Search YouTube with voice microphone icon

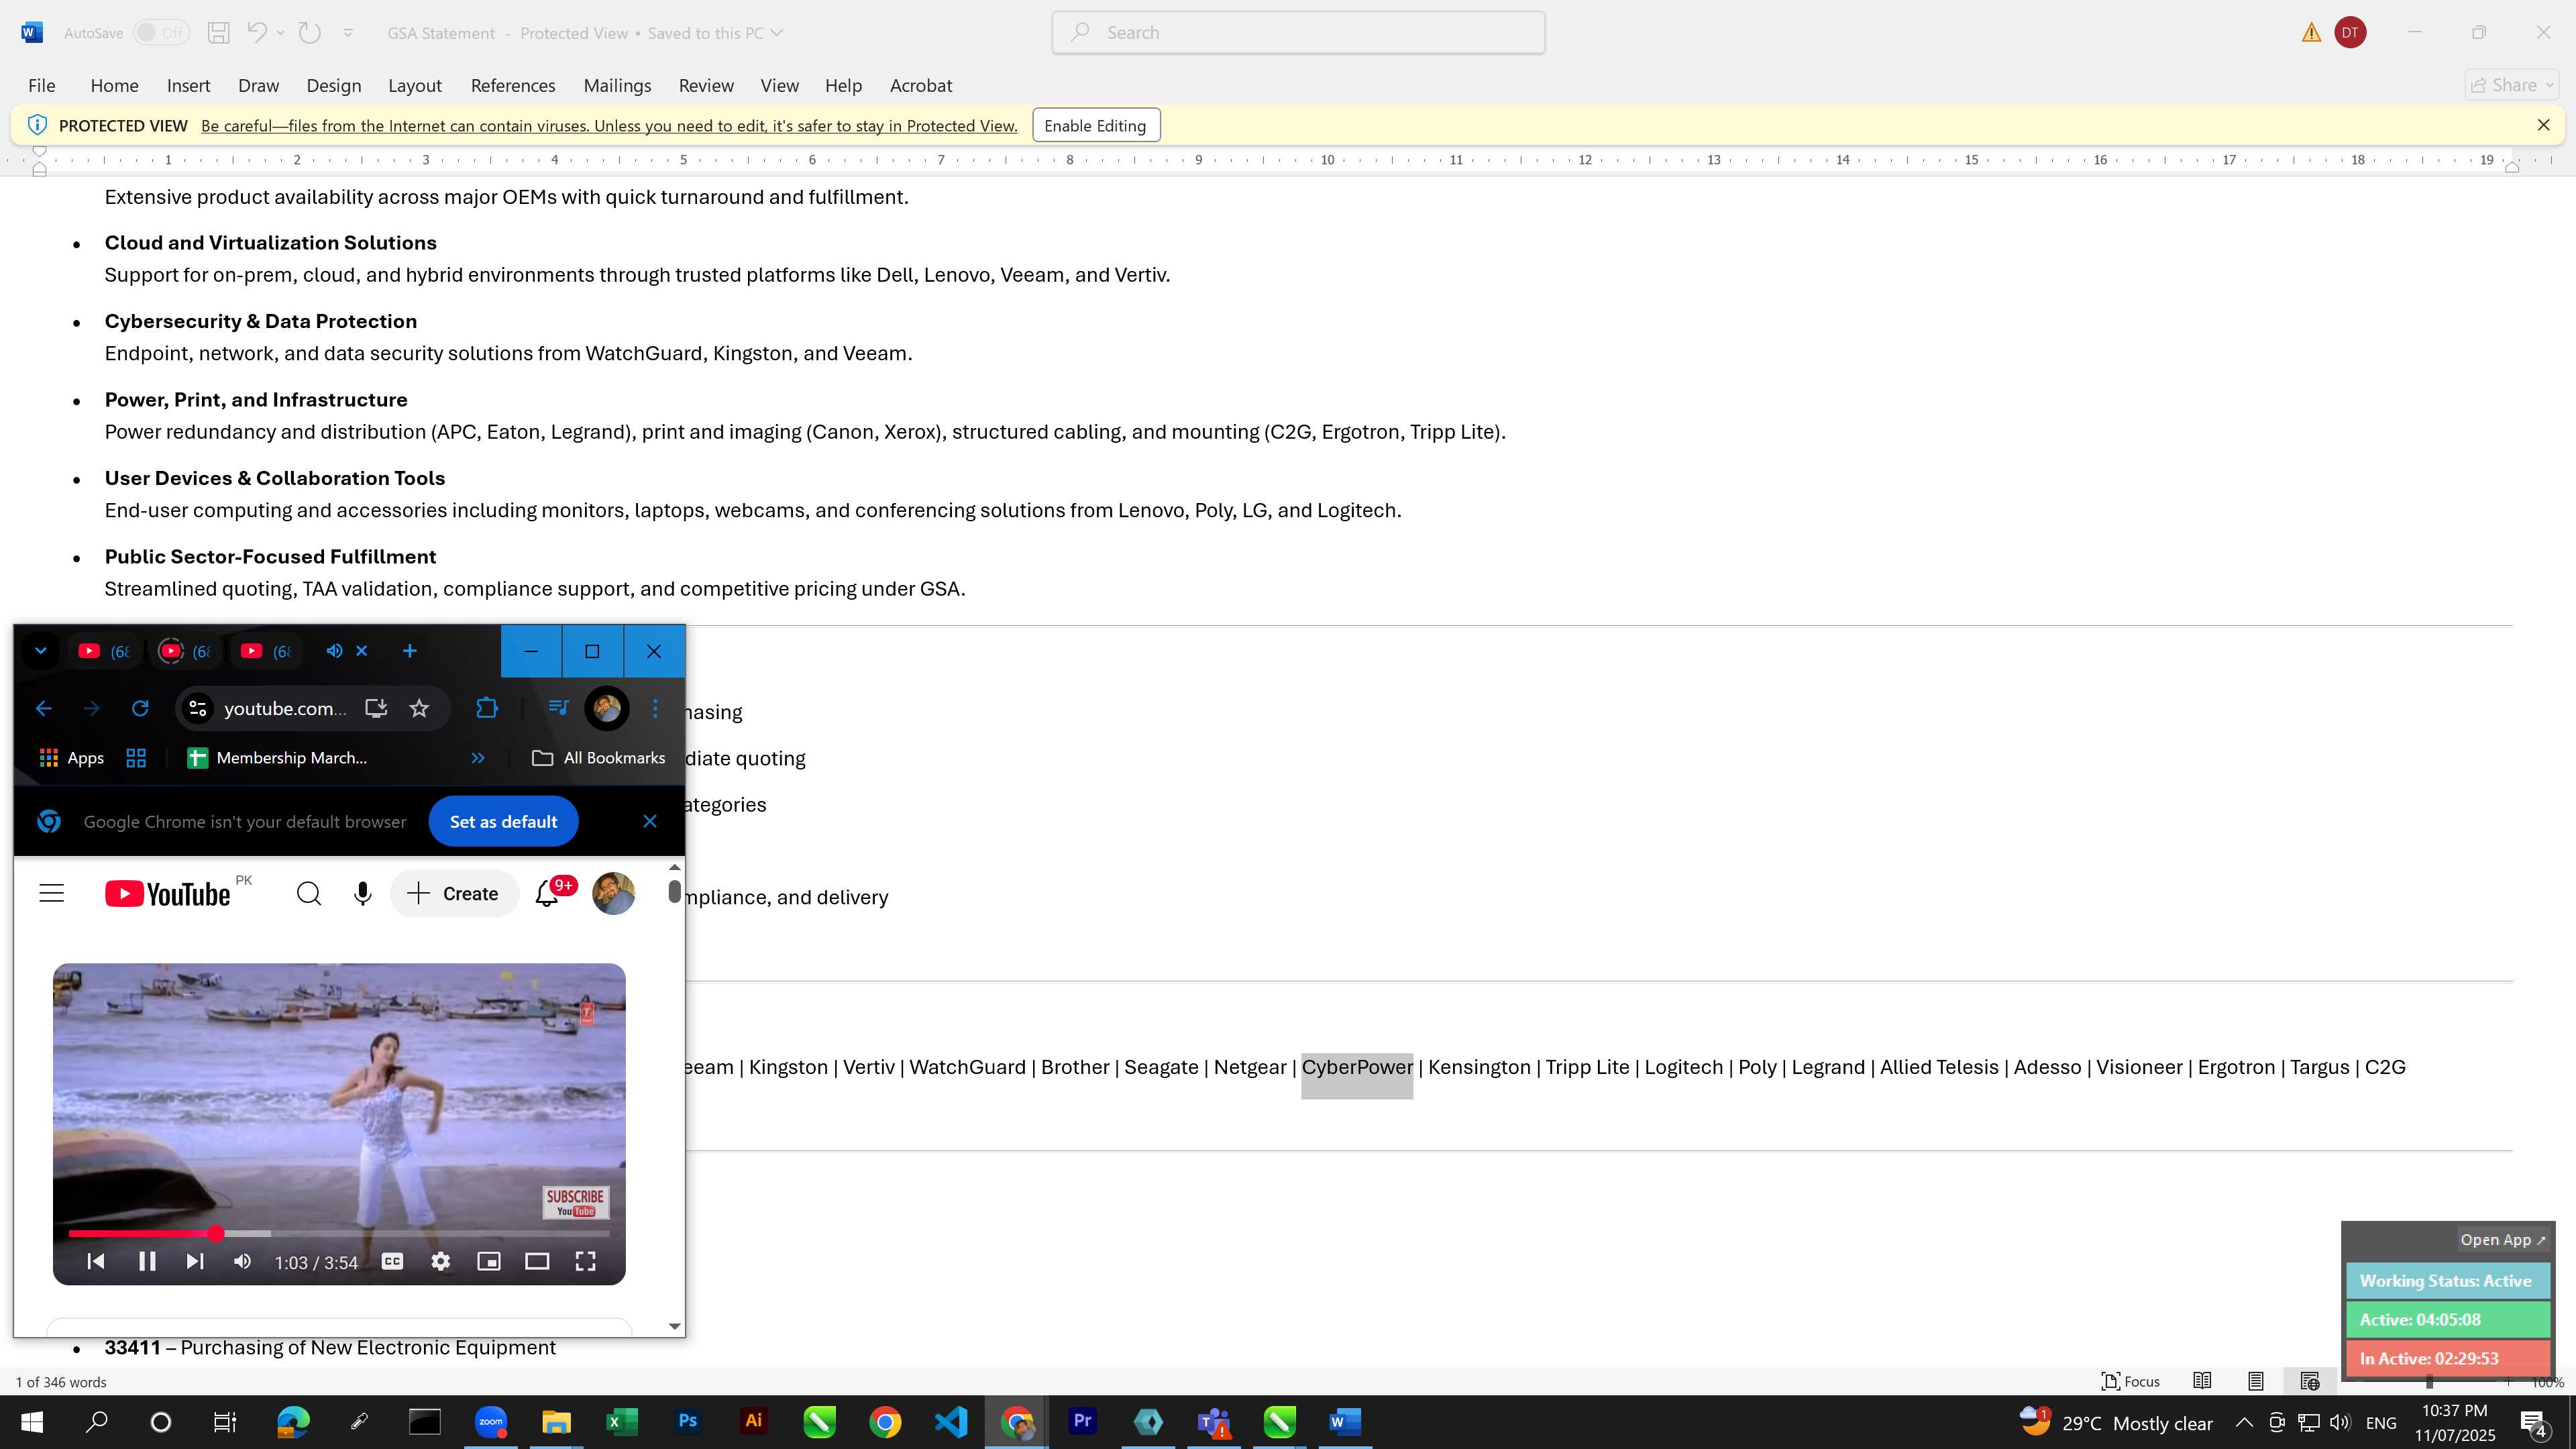coord(363,894)
